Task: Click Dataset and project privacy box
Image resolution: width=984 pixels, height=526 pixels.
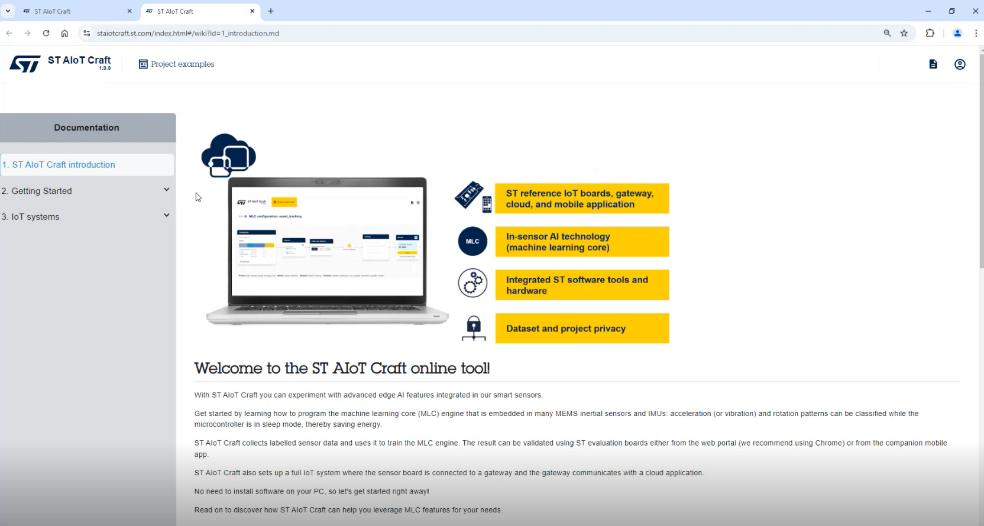Action: click(582, 328)
